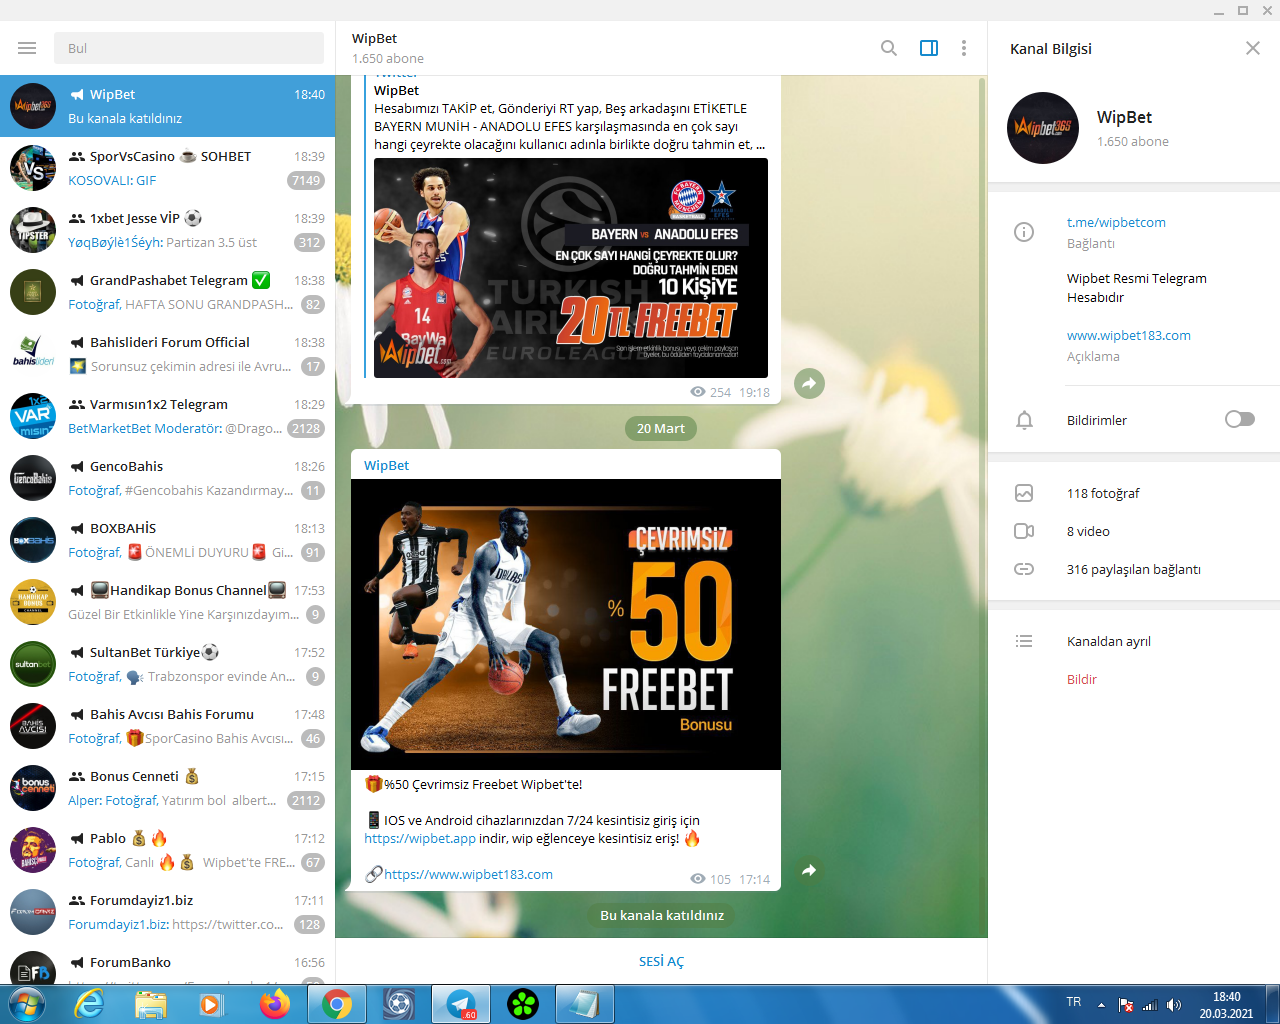Click the WipBet header title
This screenshot has height=1024, width=1280.
tap(375, 38)
